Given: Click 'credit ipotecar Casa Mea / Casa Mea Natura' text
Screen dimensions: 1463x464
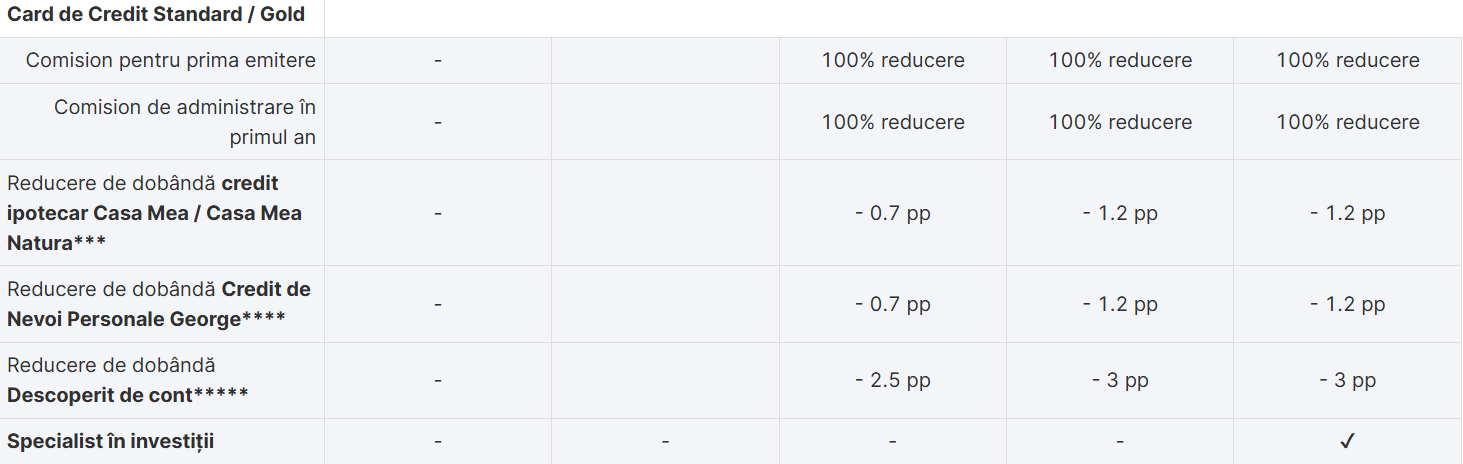Looking at the screenshot, I should click(155, 213).
